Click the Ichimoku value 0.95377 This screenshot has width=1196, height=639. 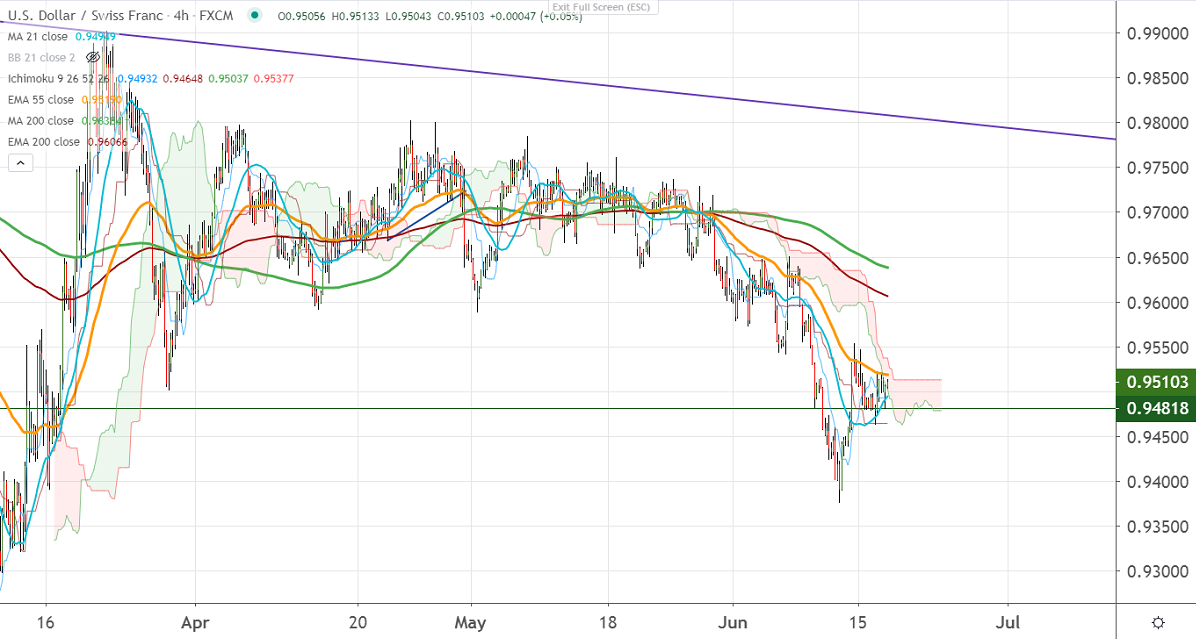pyautogui.click(x=273, y=79)
